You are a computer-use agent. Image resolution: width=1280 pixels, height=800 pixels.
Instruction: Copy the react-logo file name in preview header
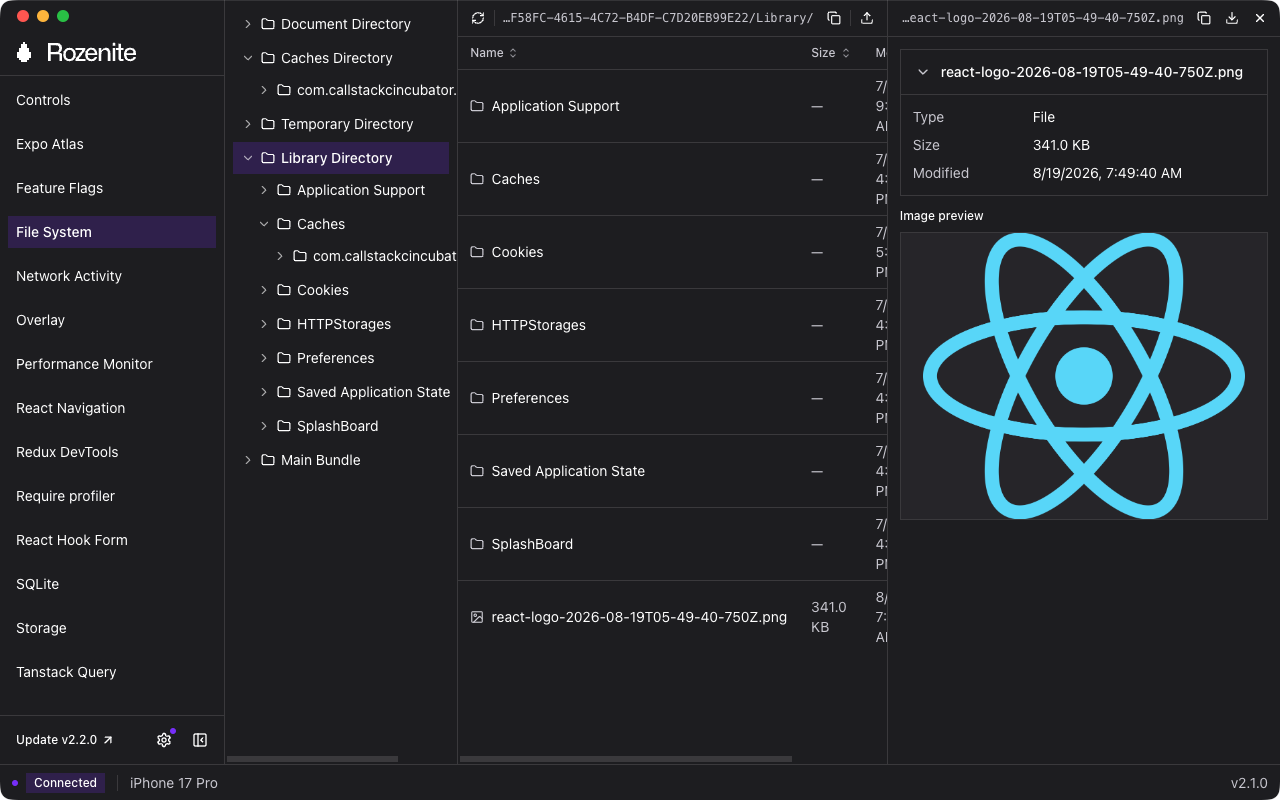(1204, 18)
